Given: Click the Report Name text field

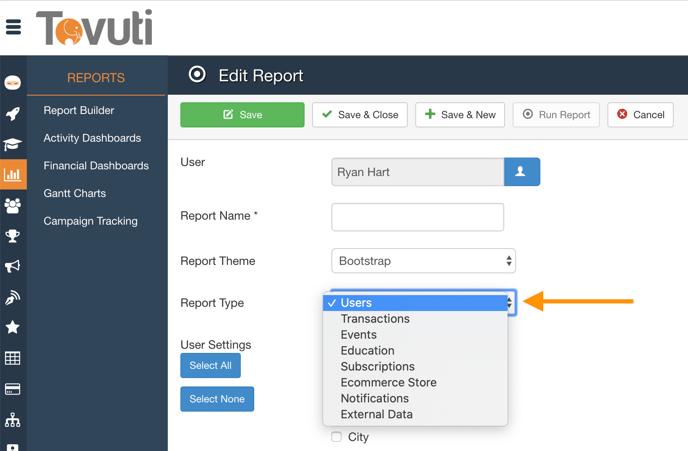Looking at the screenshot, I should point(417,217).
